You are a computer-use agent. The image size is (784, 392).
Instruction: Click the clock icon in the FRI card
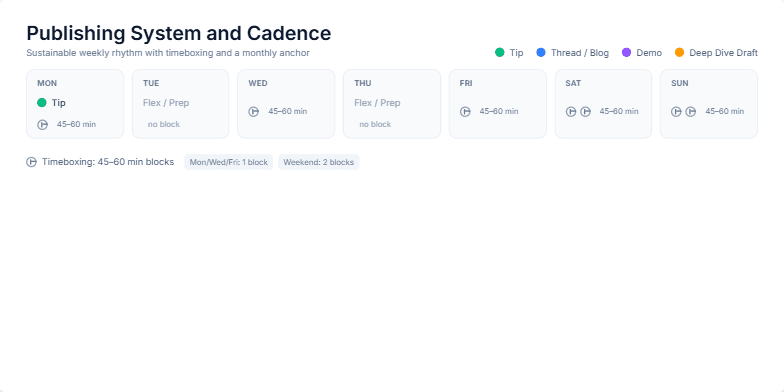[x=465, y=112]
